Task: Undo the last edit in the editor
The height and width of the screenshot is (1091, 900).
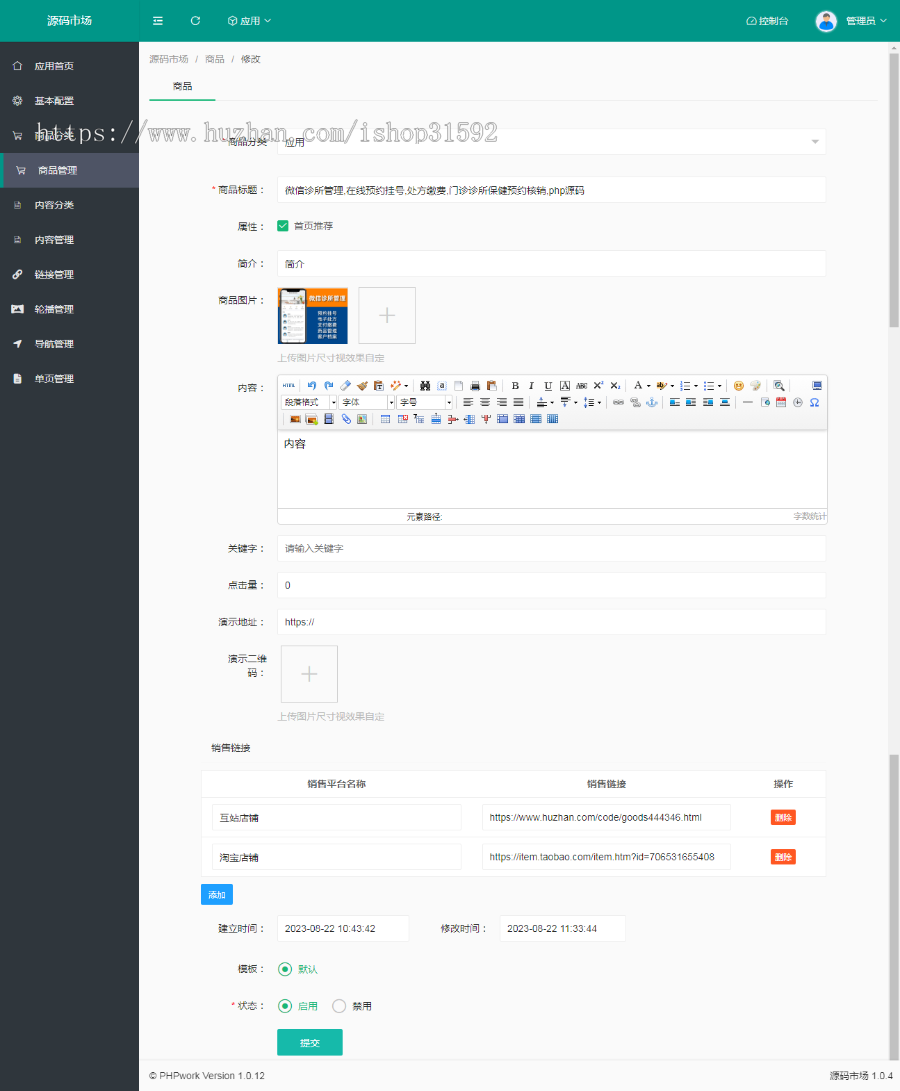Action: (312, 385)
